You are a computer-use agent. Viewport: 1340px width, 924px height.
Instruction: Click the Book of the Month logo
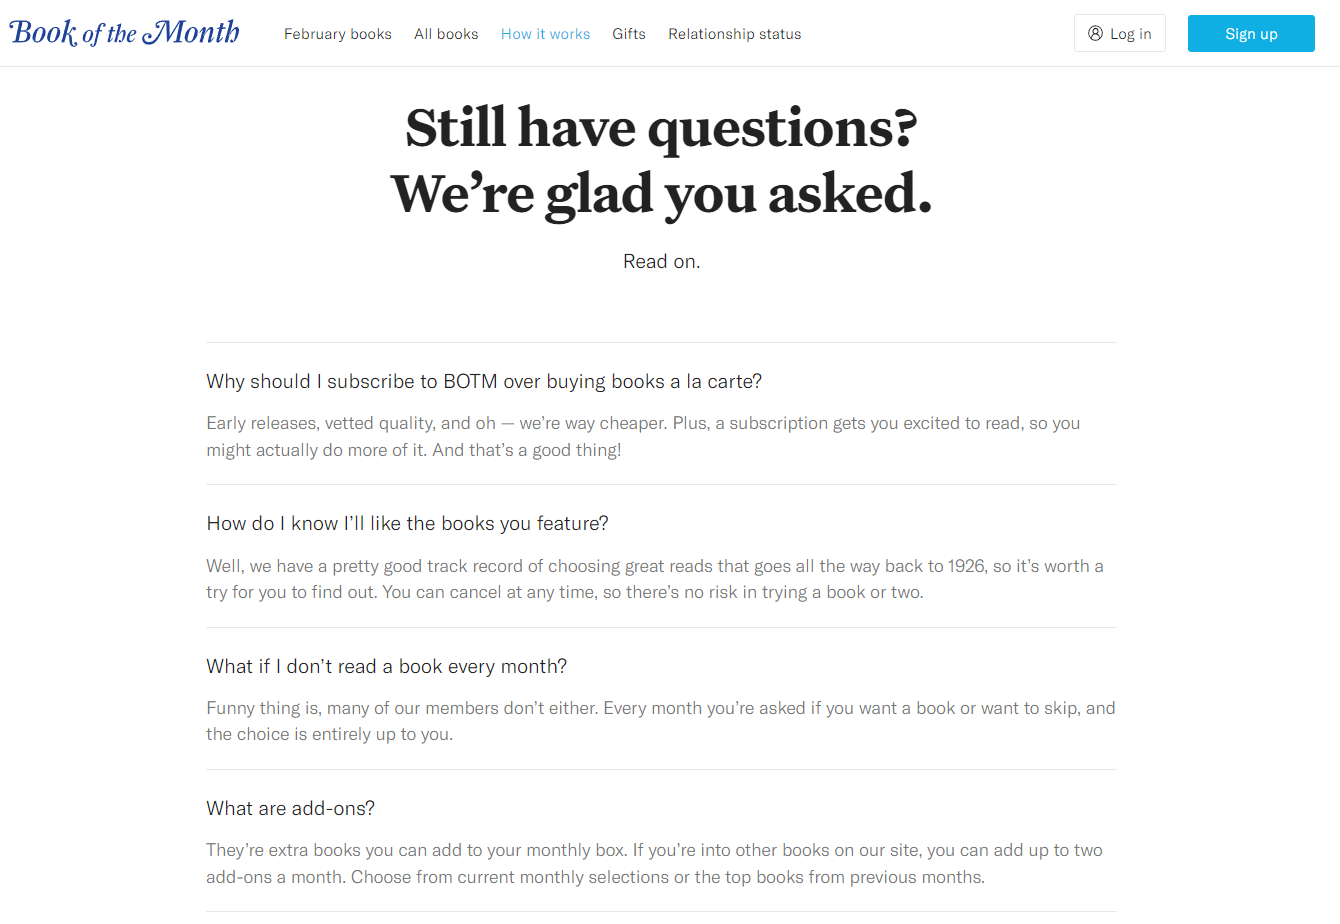(x=123, y=31)
